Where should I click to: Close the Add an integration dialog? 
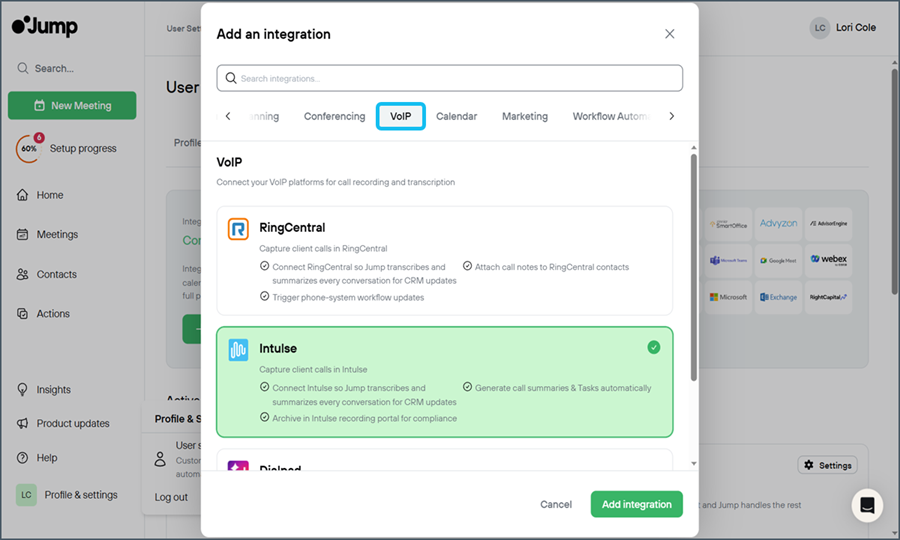point(669,34)
